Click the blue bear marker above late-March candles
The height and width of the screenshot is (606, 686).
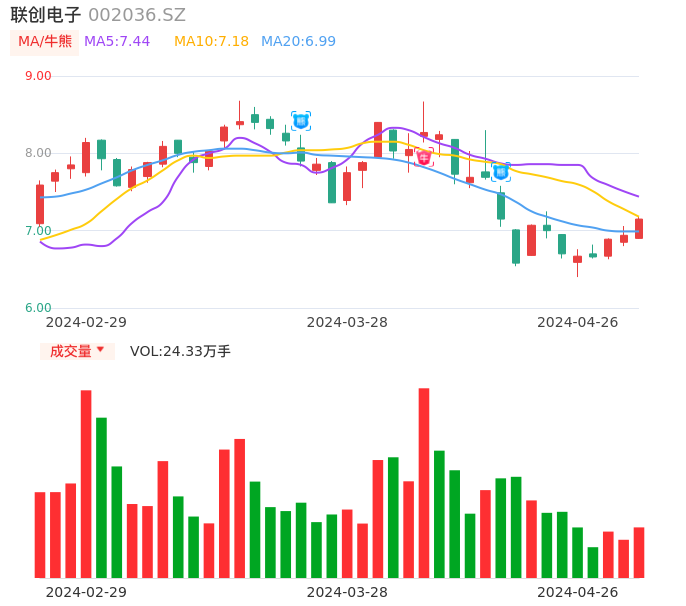click(x=301, y=121)
